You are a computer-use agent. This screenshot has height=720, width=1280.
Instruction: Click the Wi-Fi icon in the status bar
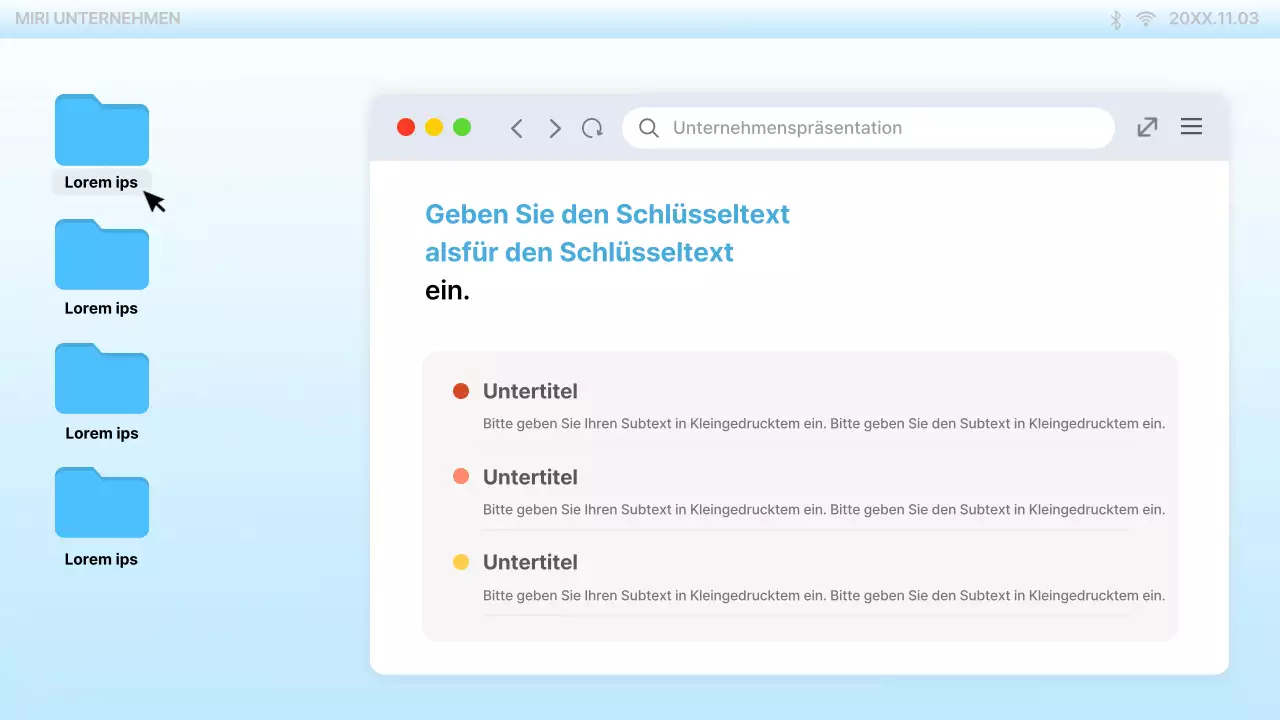1145,18
